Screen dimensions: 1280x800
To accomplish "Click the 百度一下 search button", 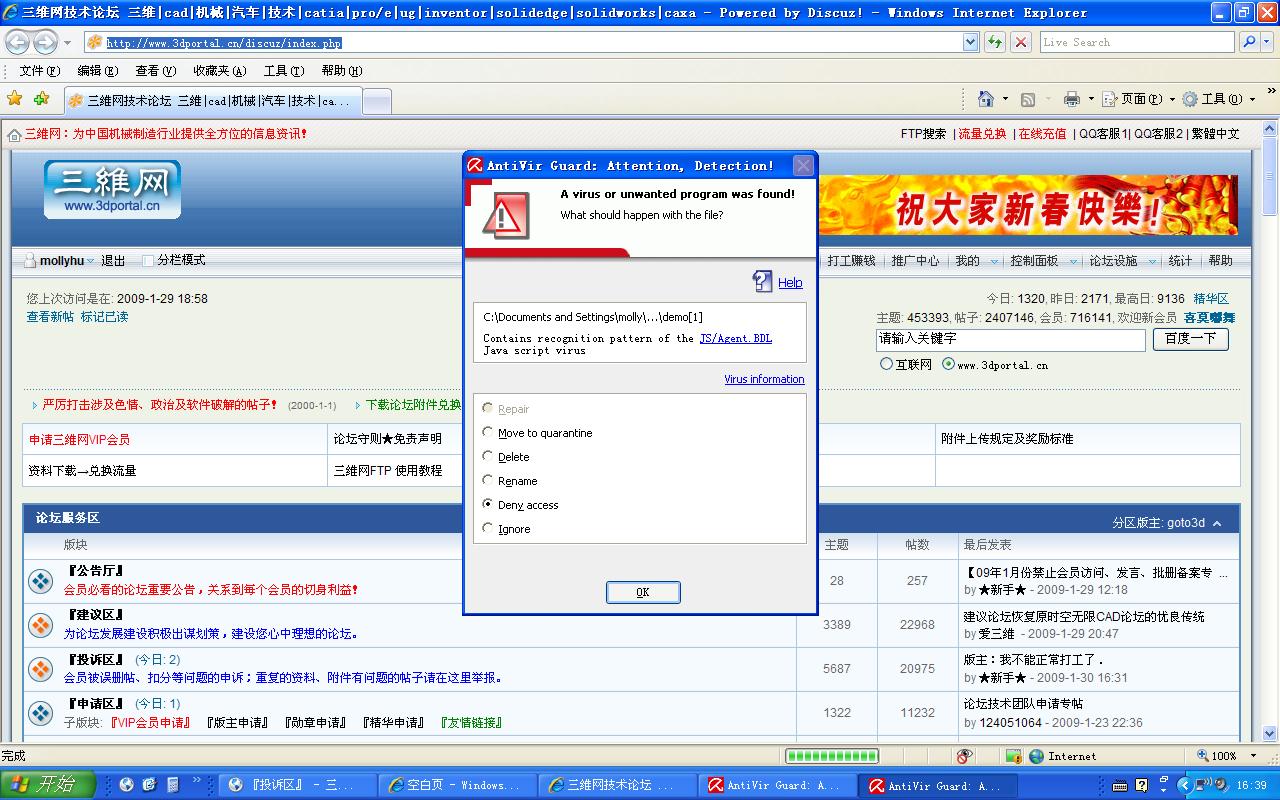I will pyautogui.click(x=1191, y=339).
